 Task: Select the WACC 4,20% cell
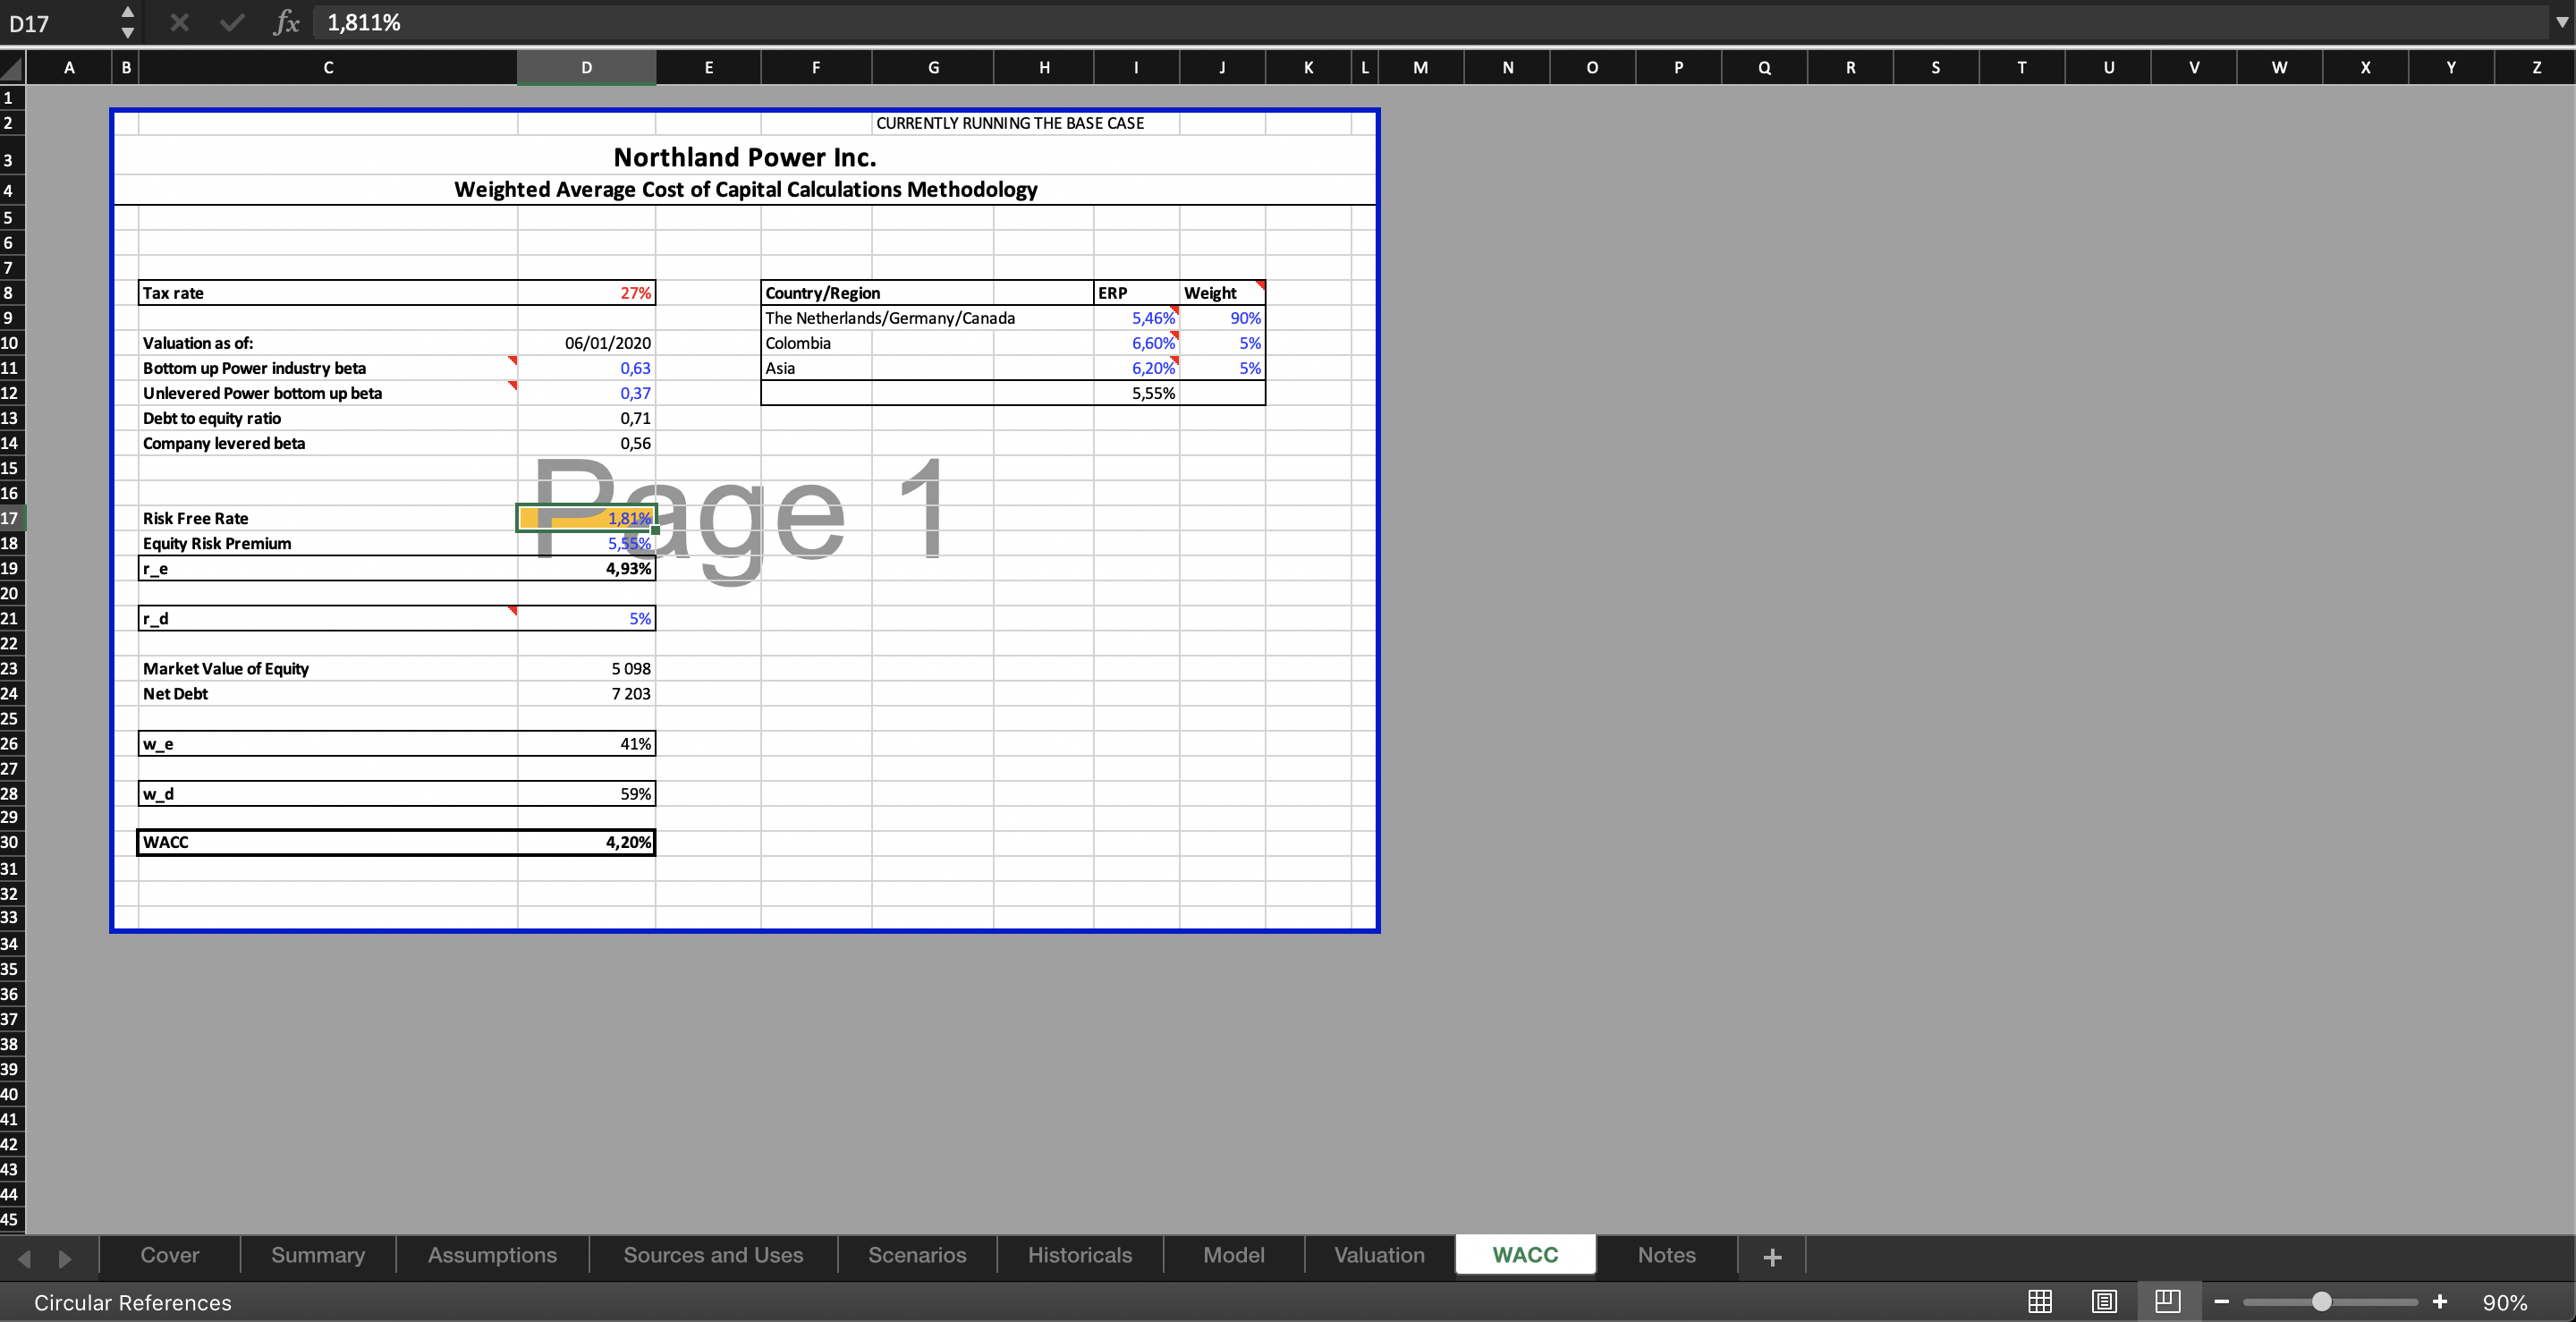tap(586, 842)
